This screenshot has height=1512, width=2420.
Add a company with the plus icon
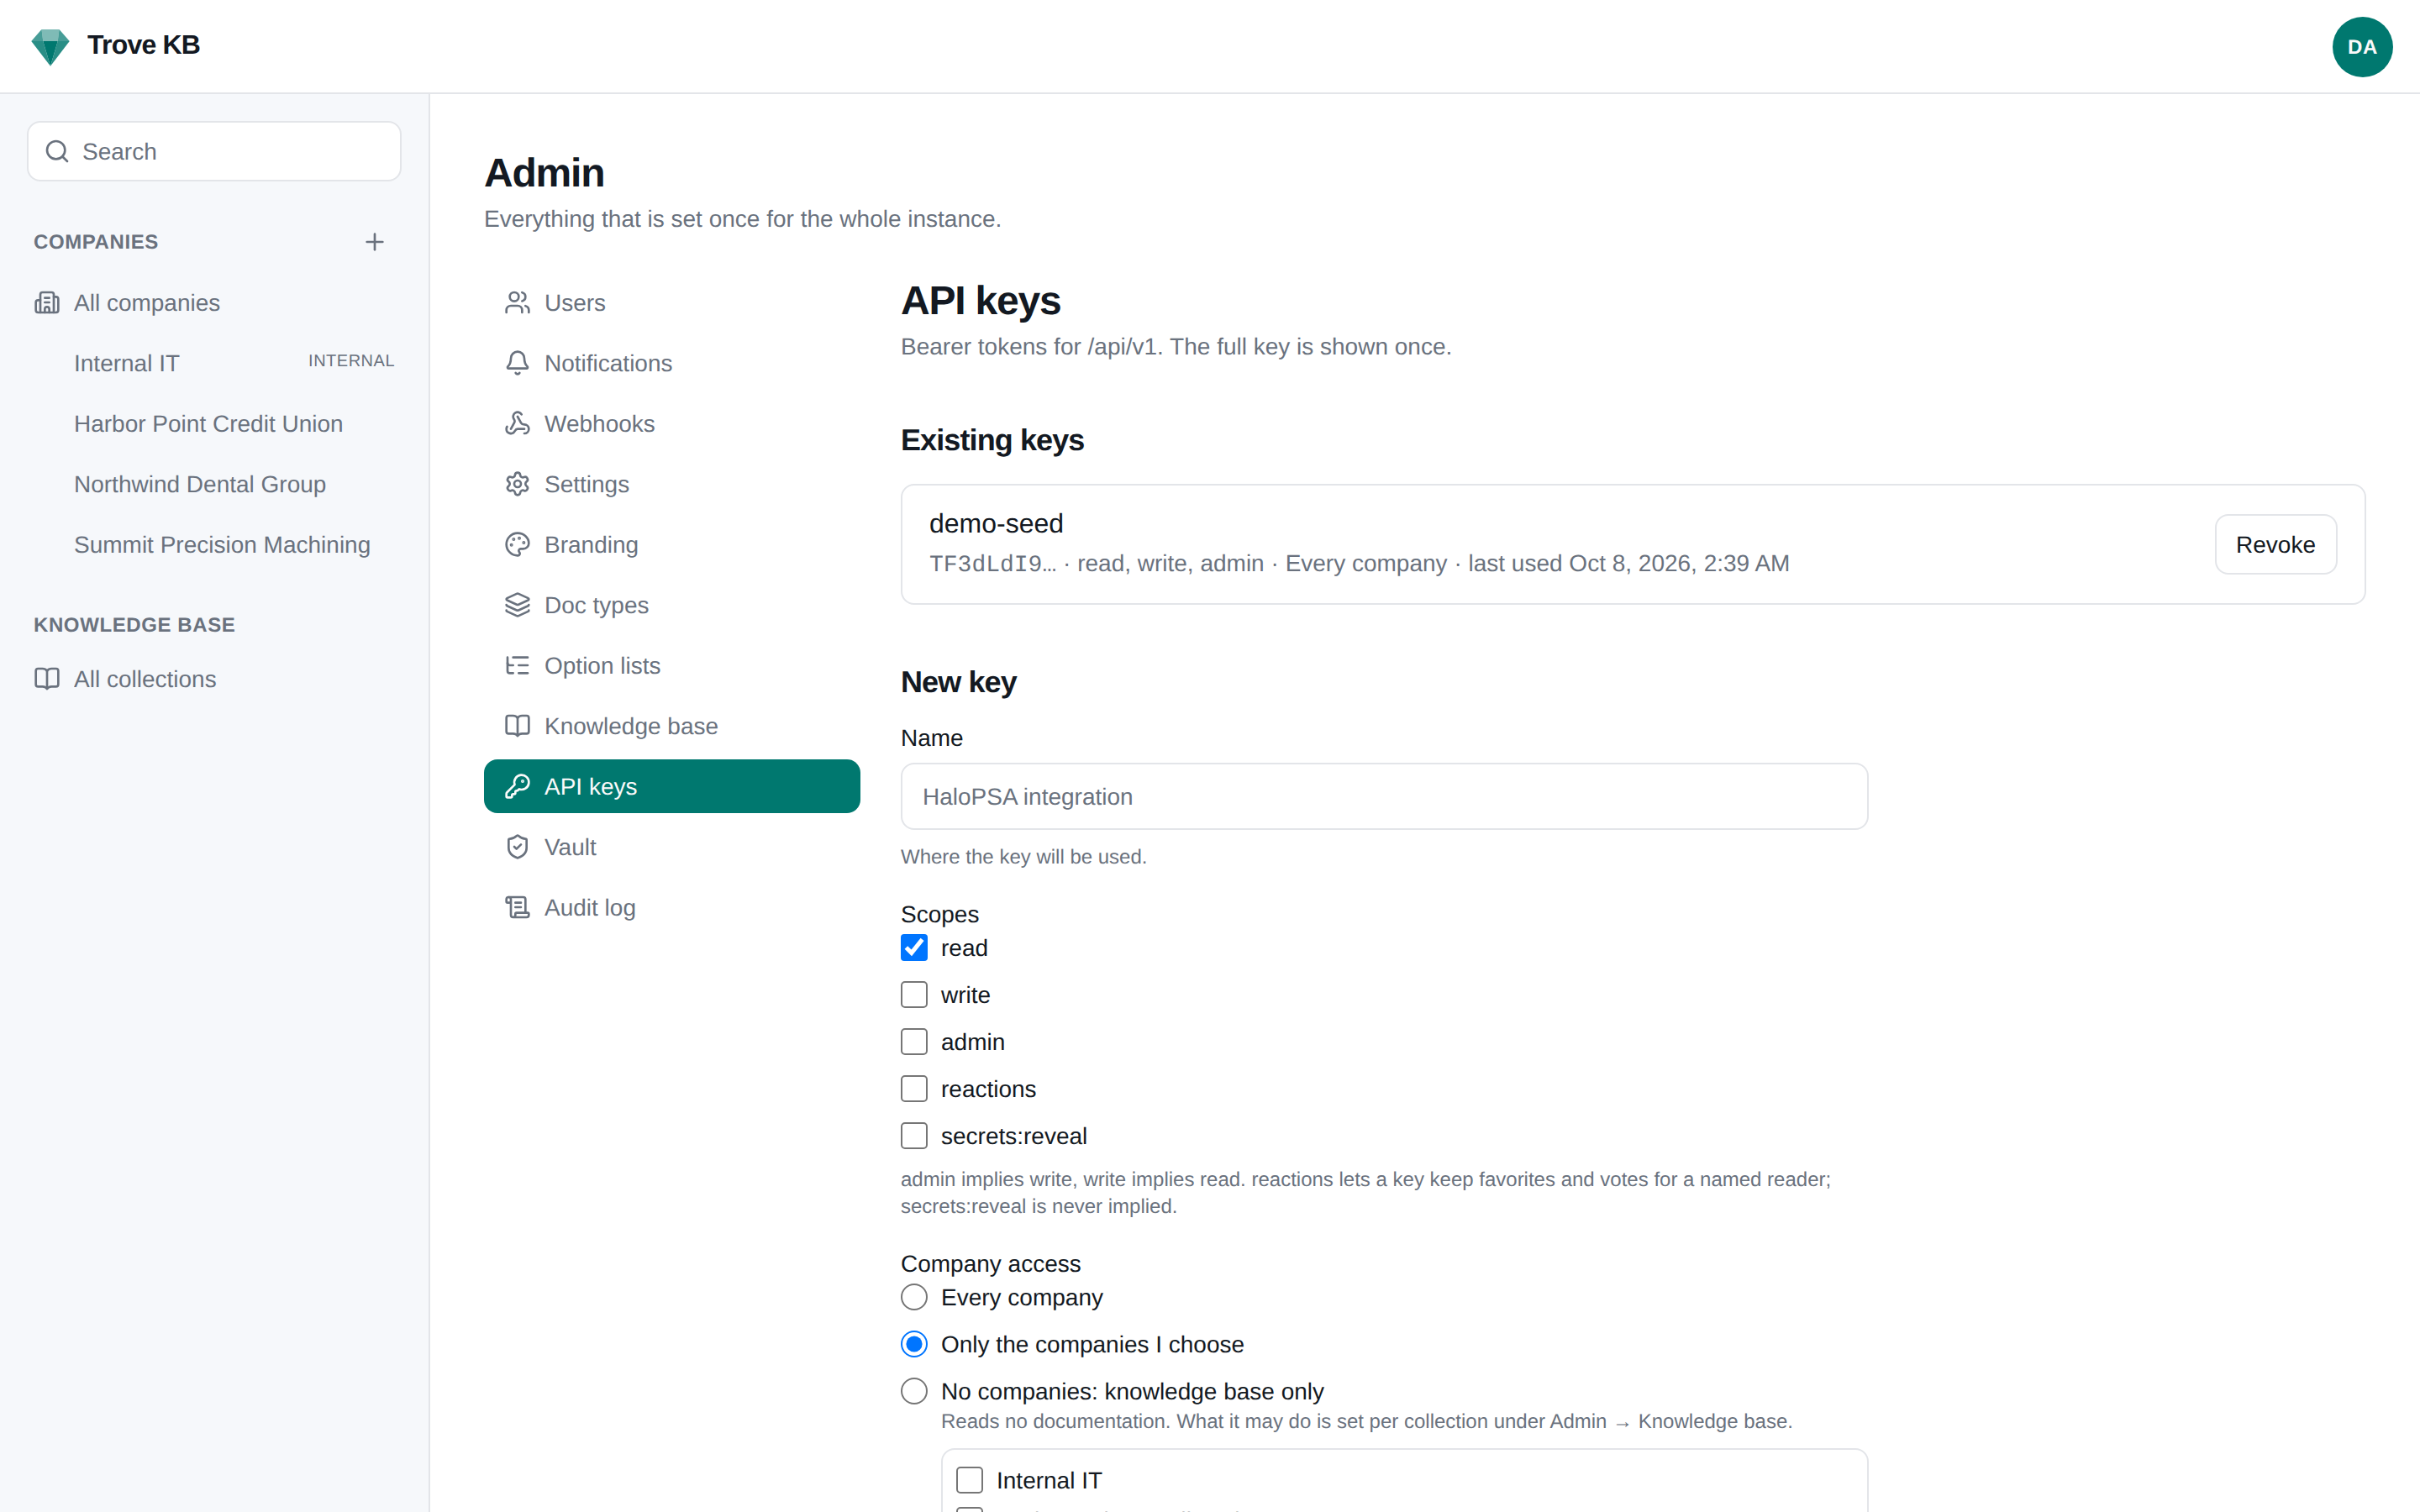374,242
